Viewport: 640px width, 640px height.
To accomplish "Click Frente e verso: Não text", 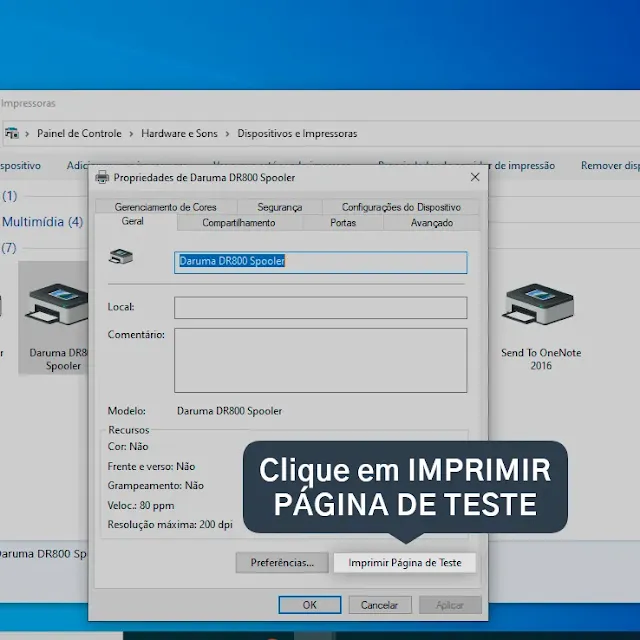I will (151, 466).
